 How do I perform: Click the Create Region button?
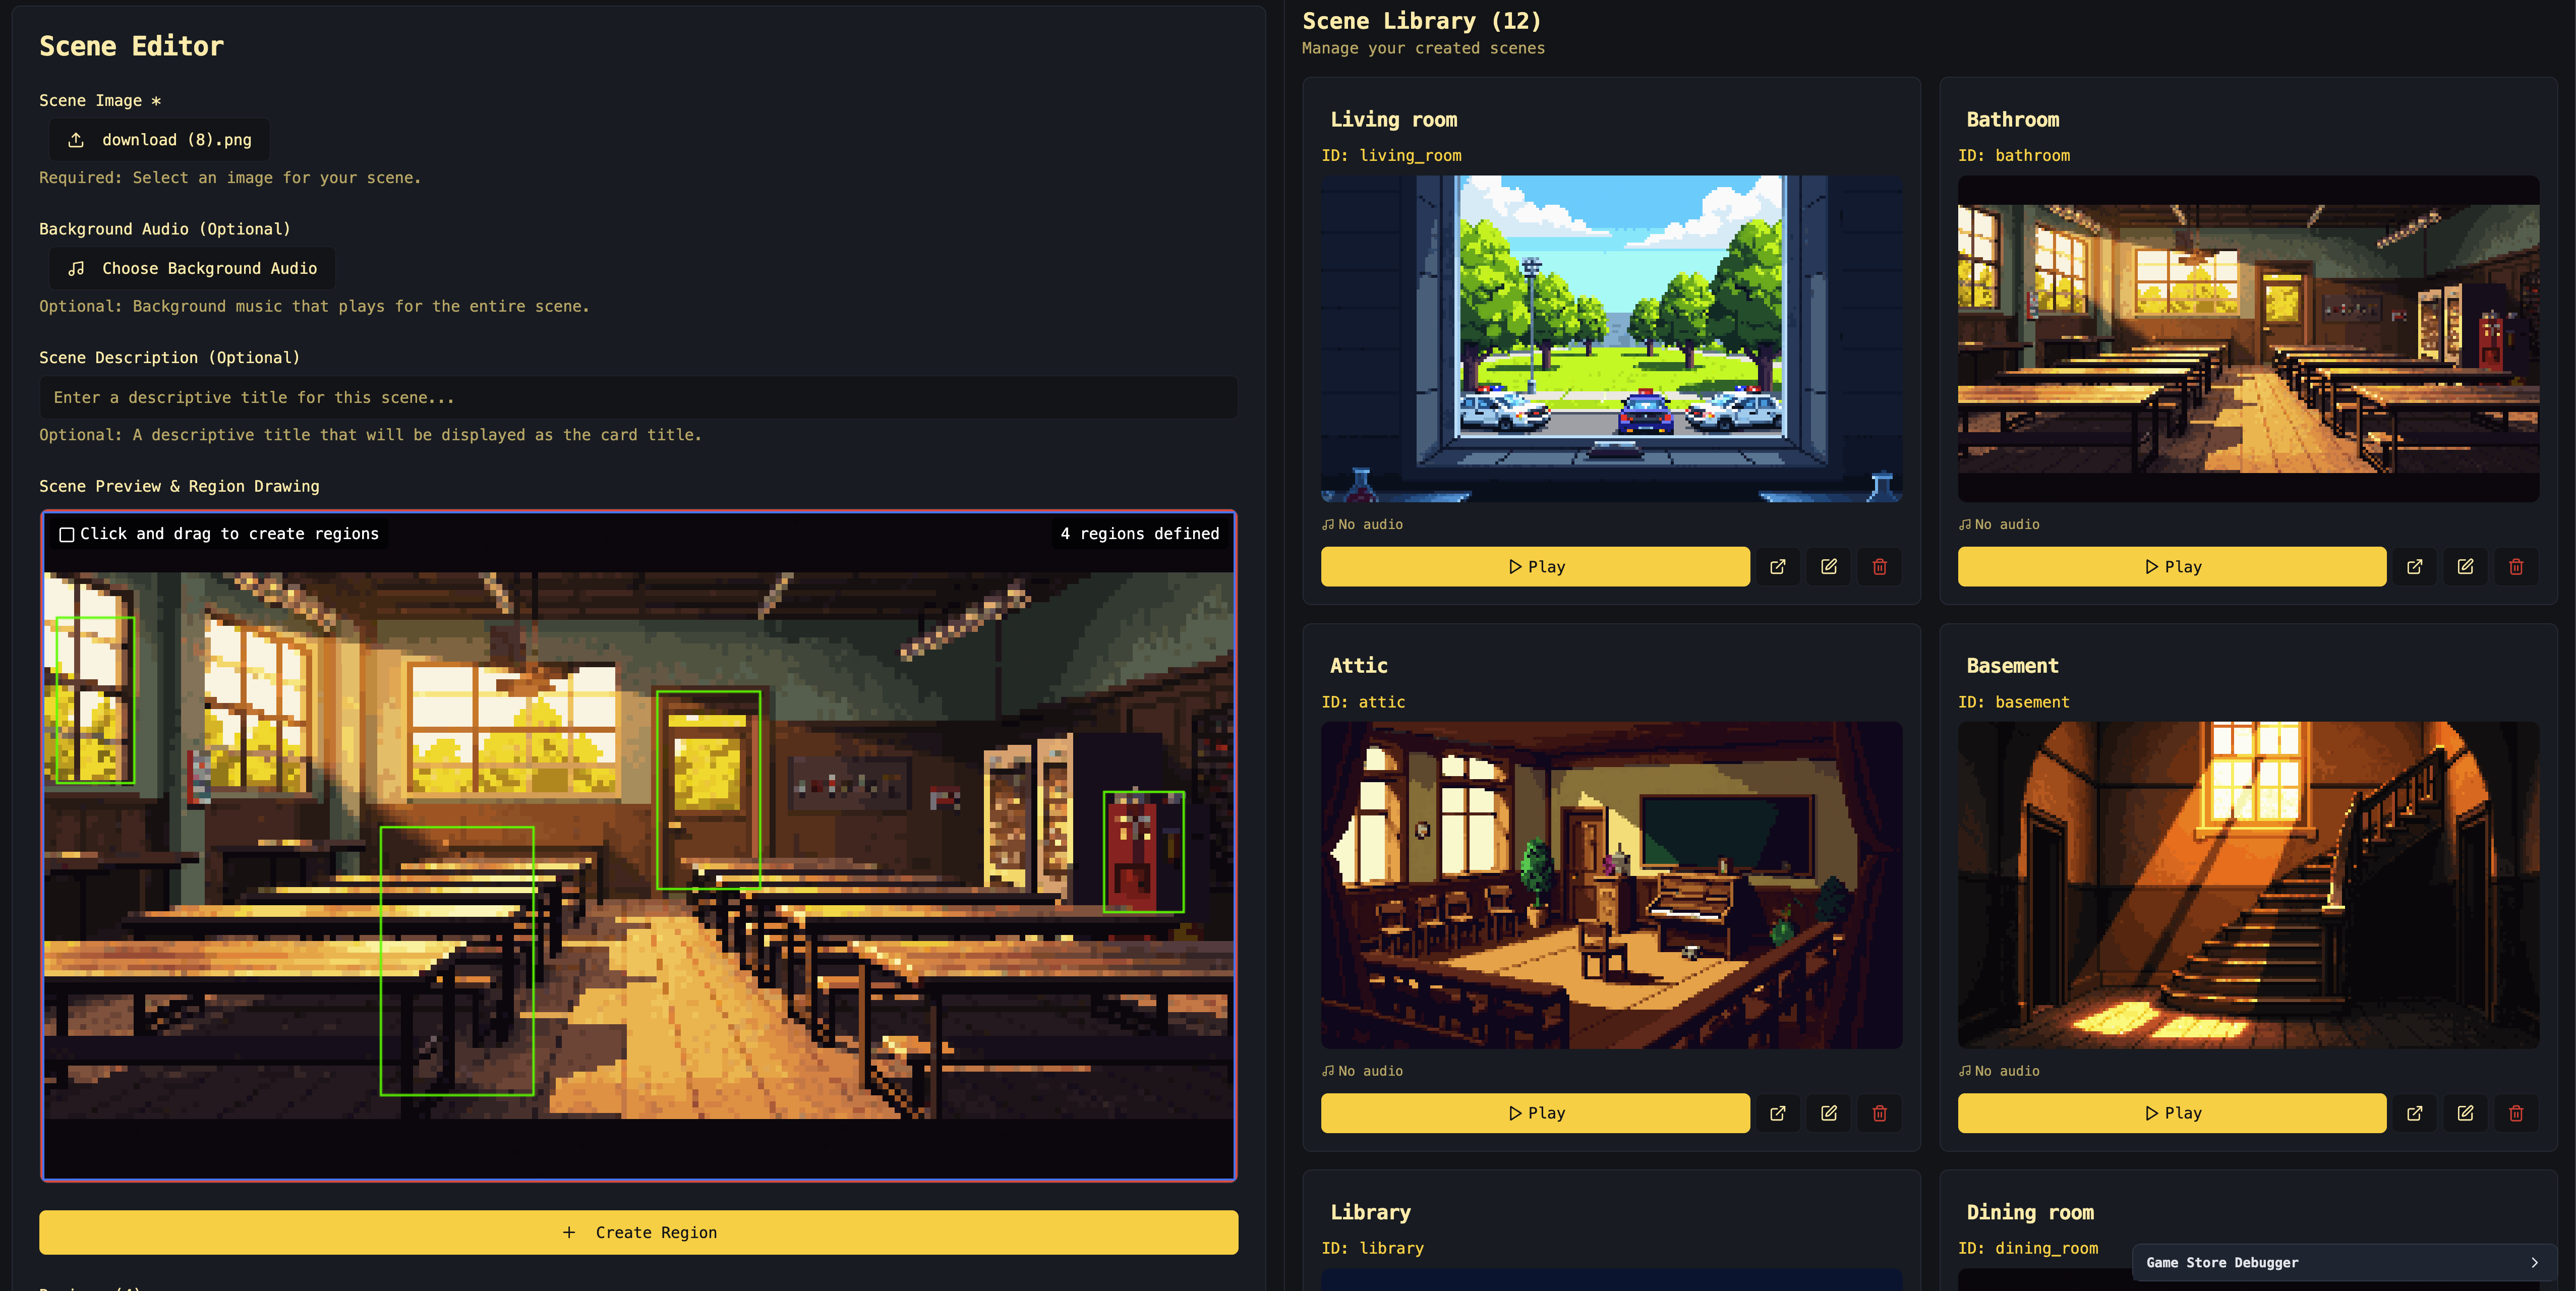(638, 1233)
